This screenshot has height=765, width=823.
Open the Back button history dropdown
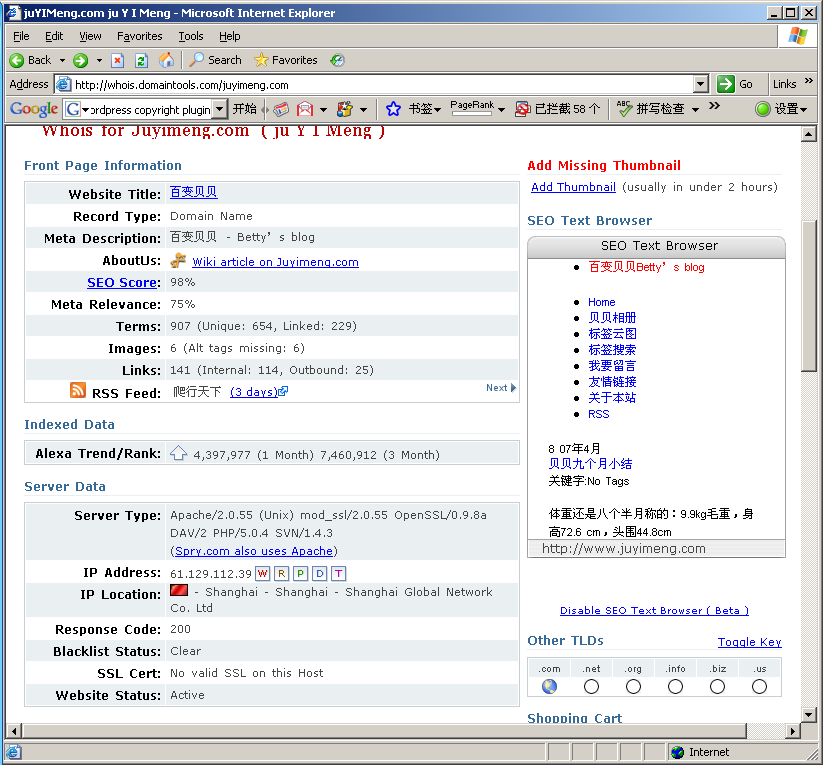(62, 60)
